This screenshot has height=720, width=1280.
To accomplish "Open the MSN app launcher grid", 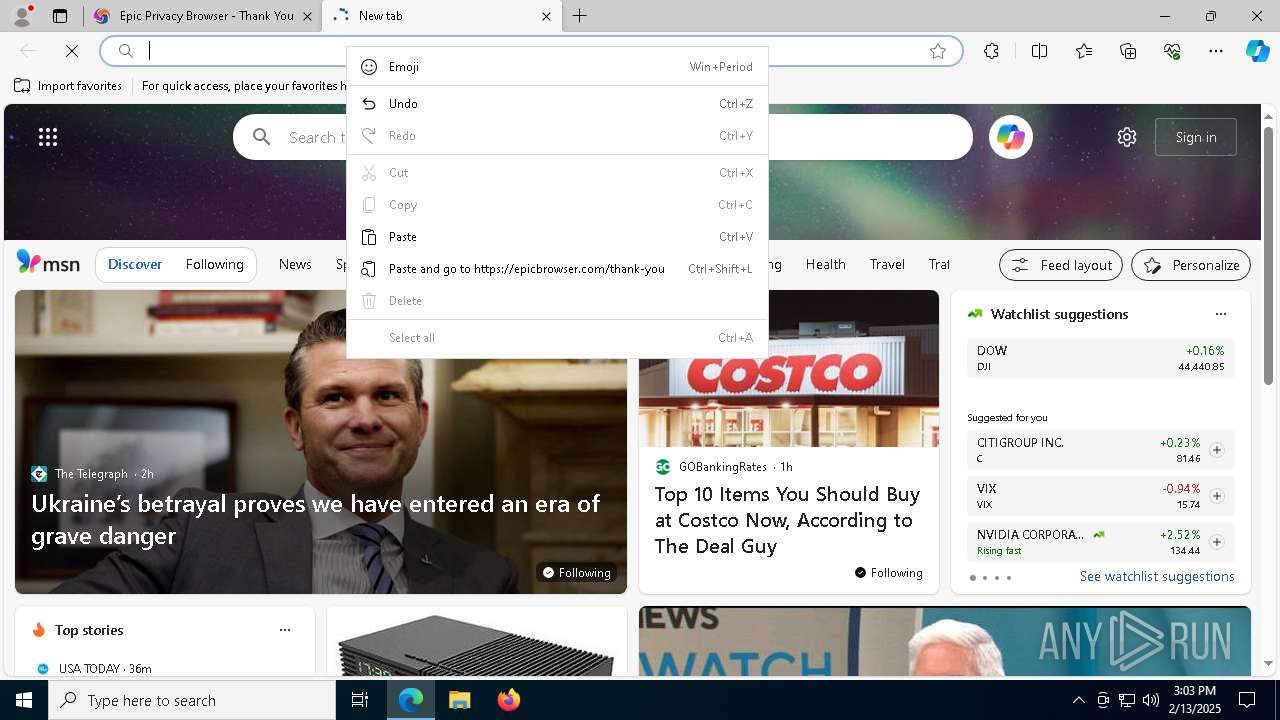I will pos(48,137).
